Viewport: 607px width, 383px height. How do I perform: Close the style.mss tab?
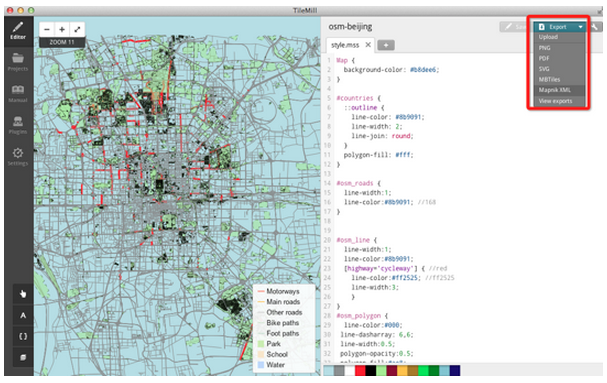click(x=368, y=45)
